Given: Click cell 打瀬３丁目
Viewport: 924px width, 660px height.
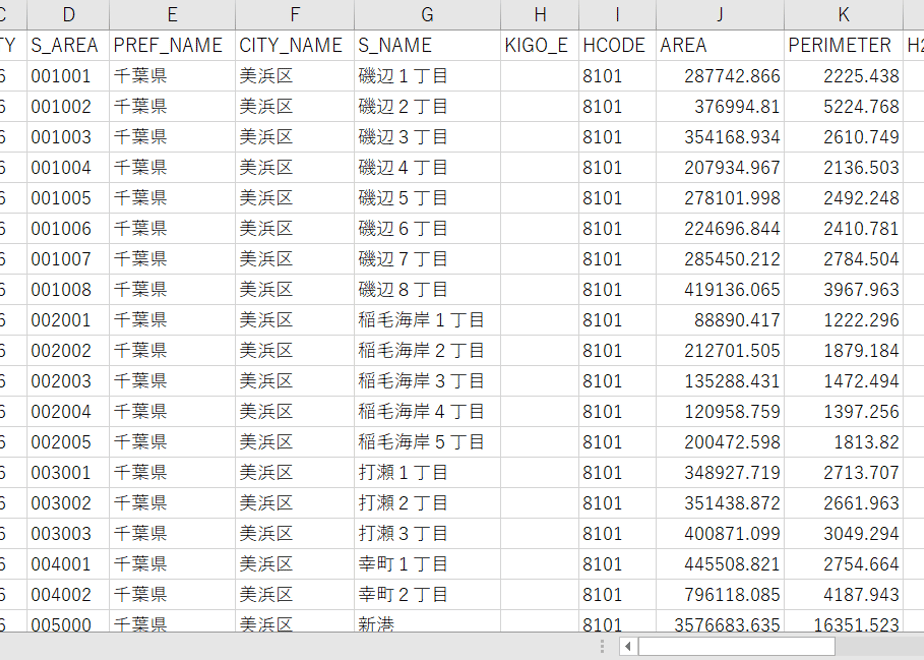Looking at the screenshot, I should click(x=427, y=534).
